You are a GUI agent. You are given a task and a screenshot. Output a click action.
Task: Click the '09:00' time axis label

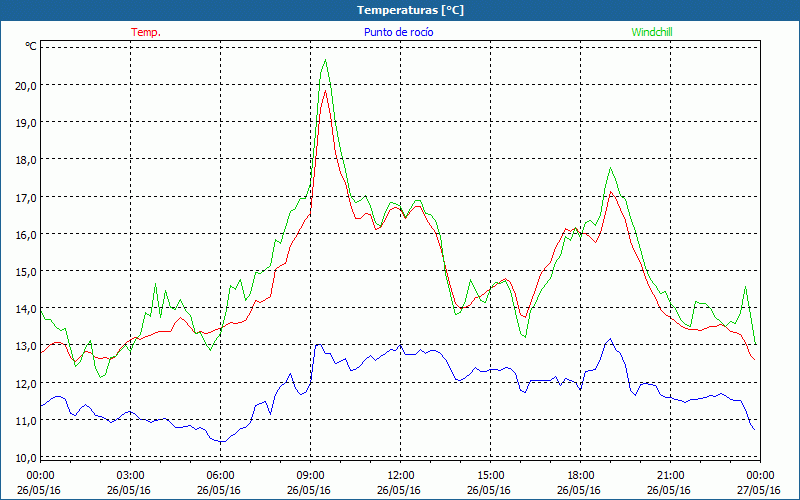[311, 476]
